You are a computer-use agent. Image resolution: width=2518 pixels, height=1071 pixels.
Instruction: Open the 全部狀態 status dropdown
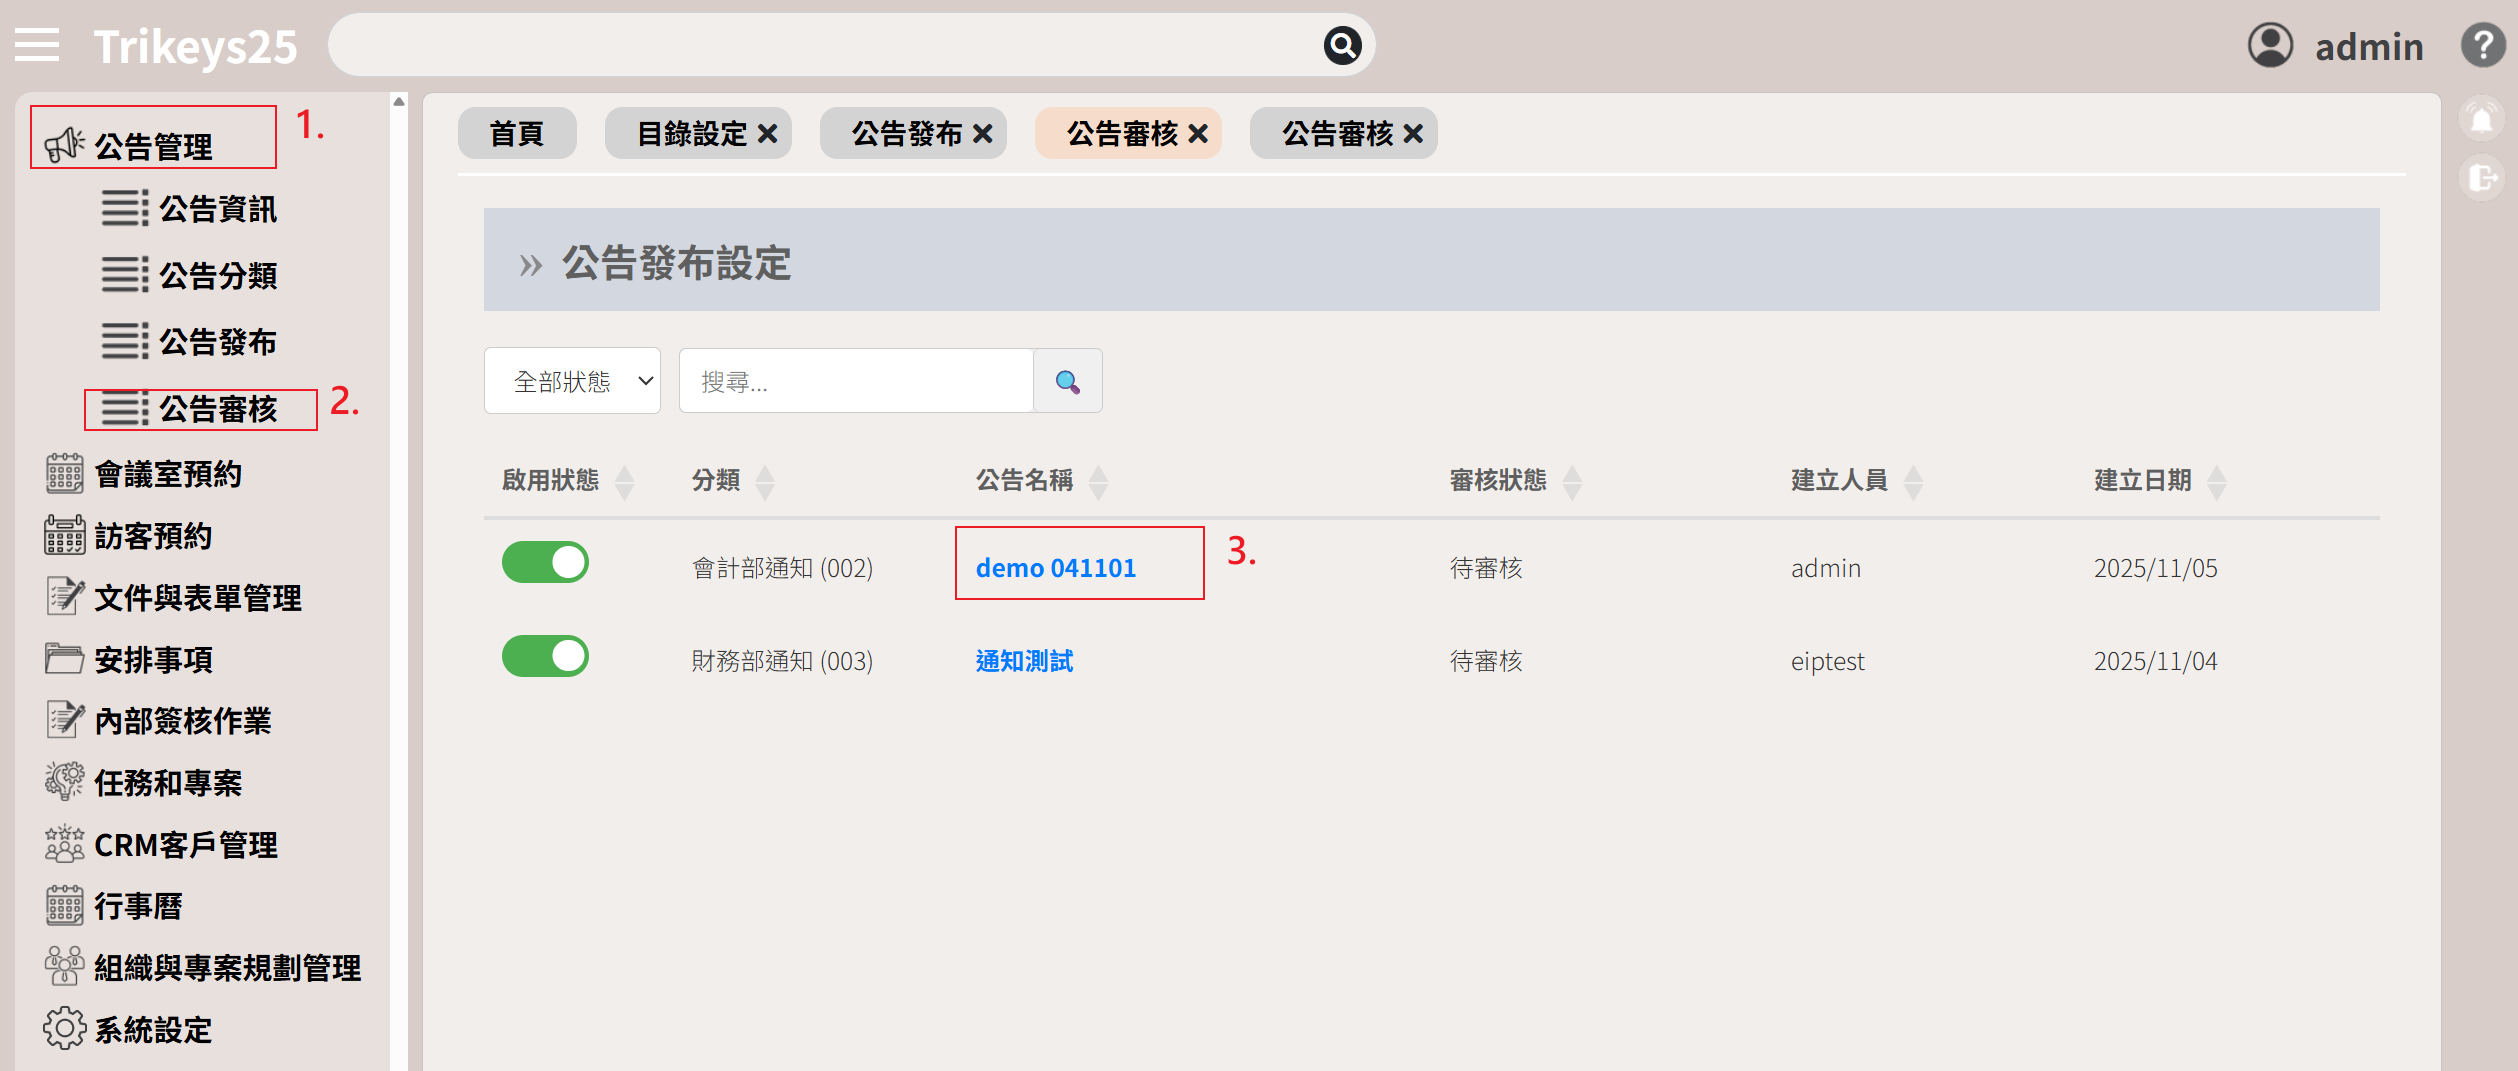pos(572,381)
